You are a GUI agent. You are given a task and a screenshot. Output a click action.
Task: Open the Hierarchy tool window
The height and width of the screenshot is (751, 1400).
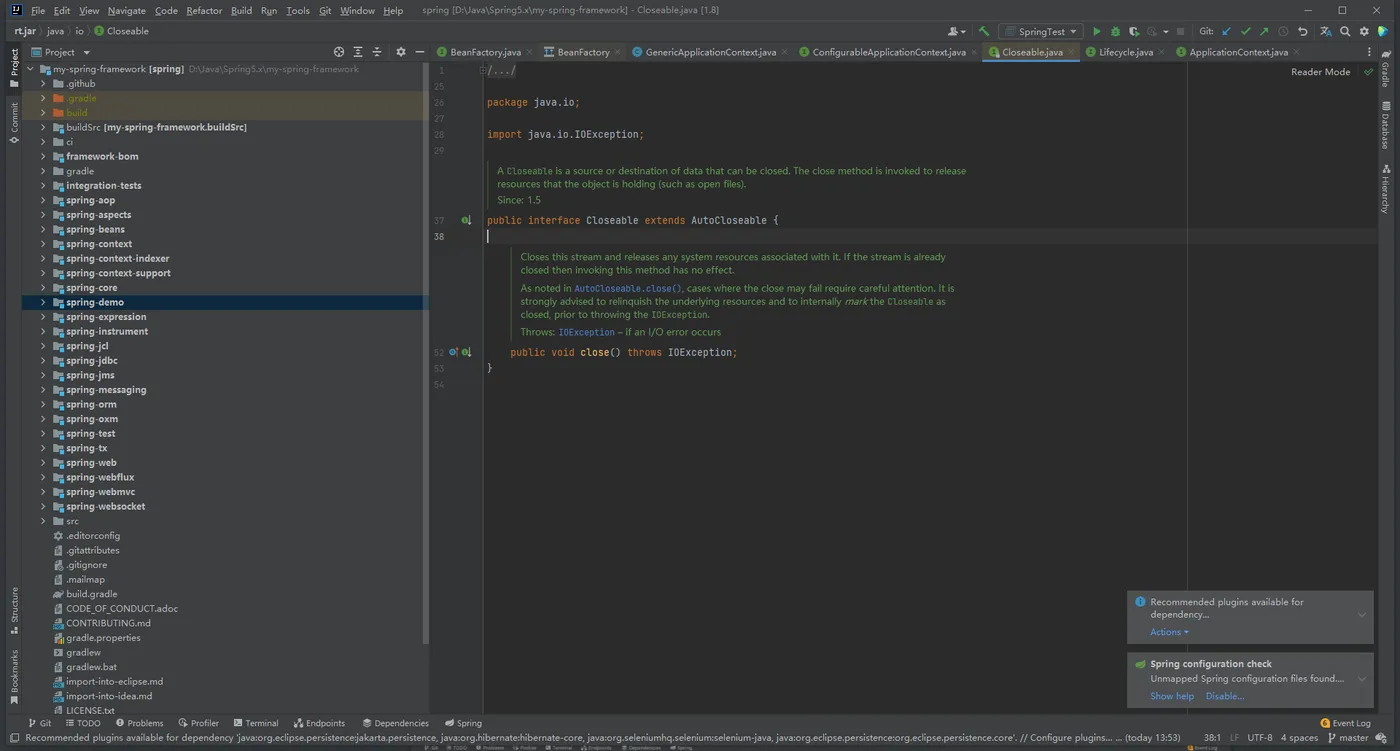(x=1386, y=189)
